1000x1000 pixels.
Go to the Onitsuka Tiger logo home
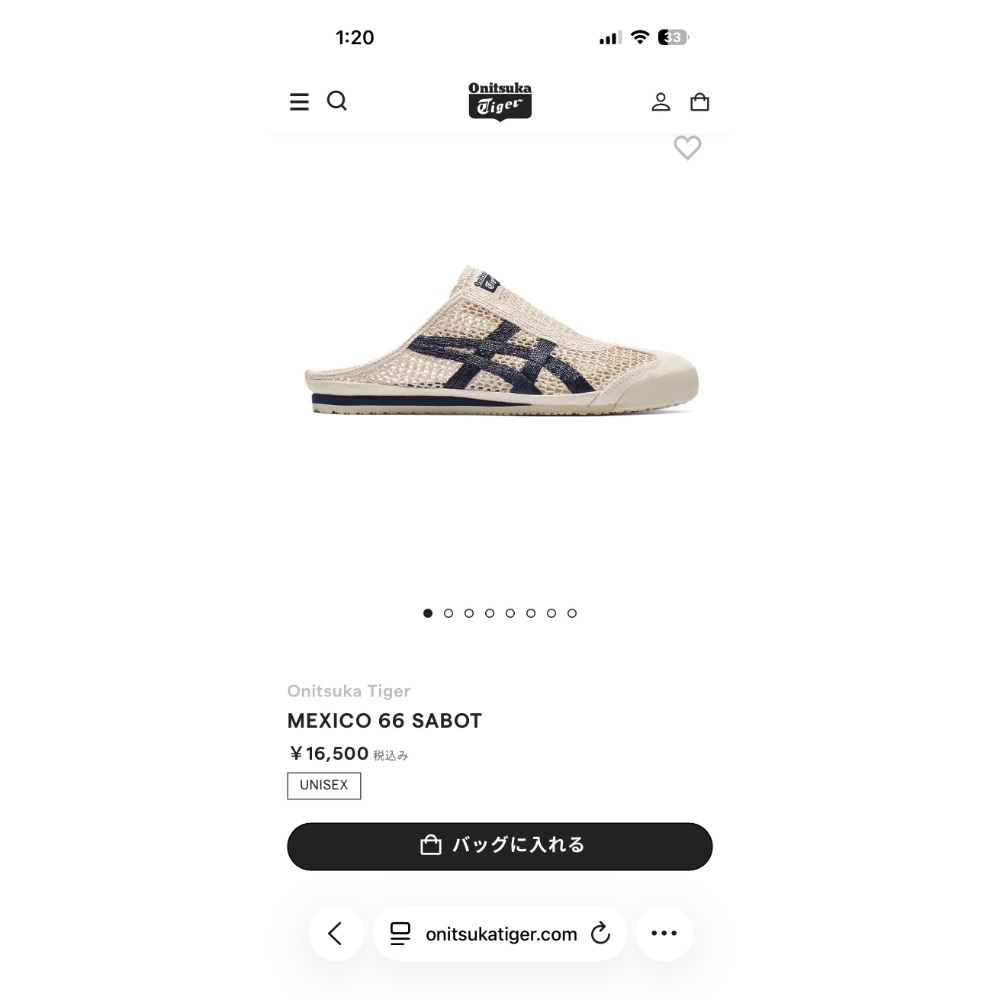point(500,101)
